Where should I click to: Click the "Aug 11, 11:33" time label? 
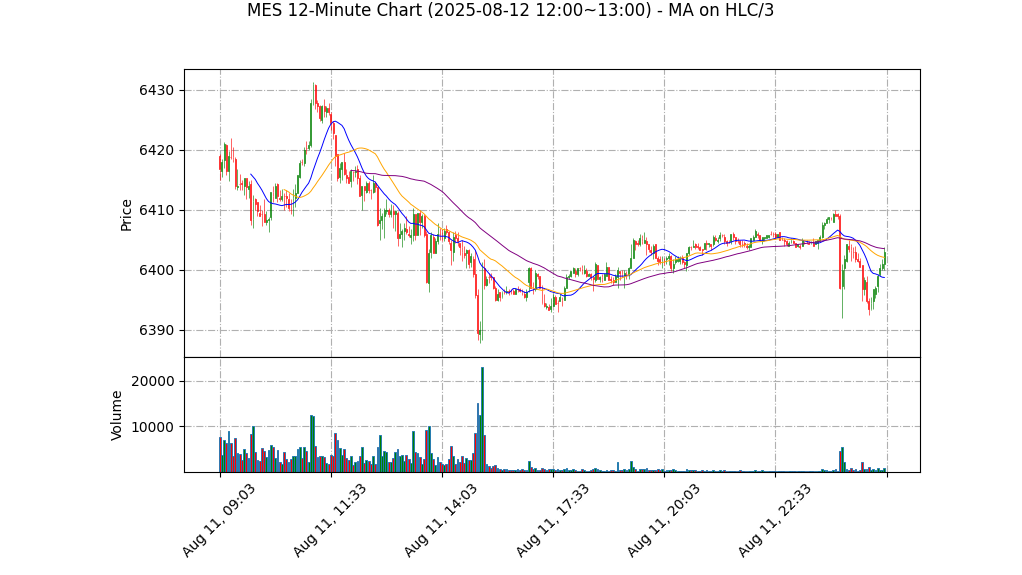point(329,520)
